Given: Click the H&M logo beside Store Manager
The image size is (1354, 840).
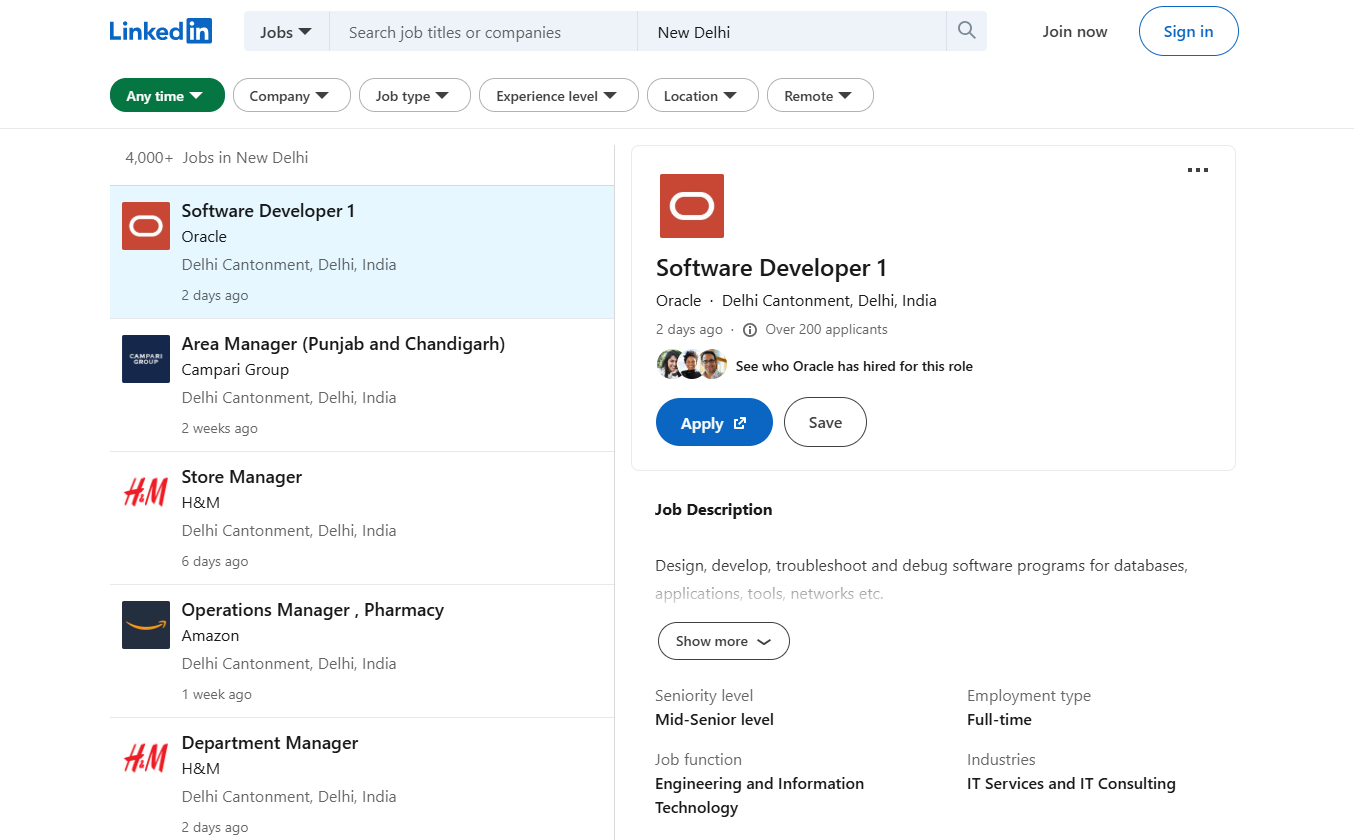Looking at the screenshot, I should coord(146,492).
